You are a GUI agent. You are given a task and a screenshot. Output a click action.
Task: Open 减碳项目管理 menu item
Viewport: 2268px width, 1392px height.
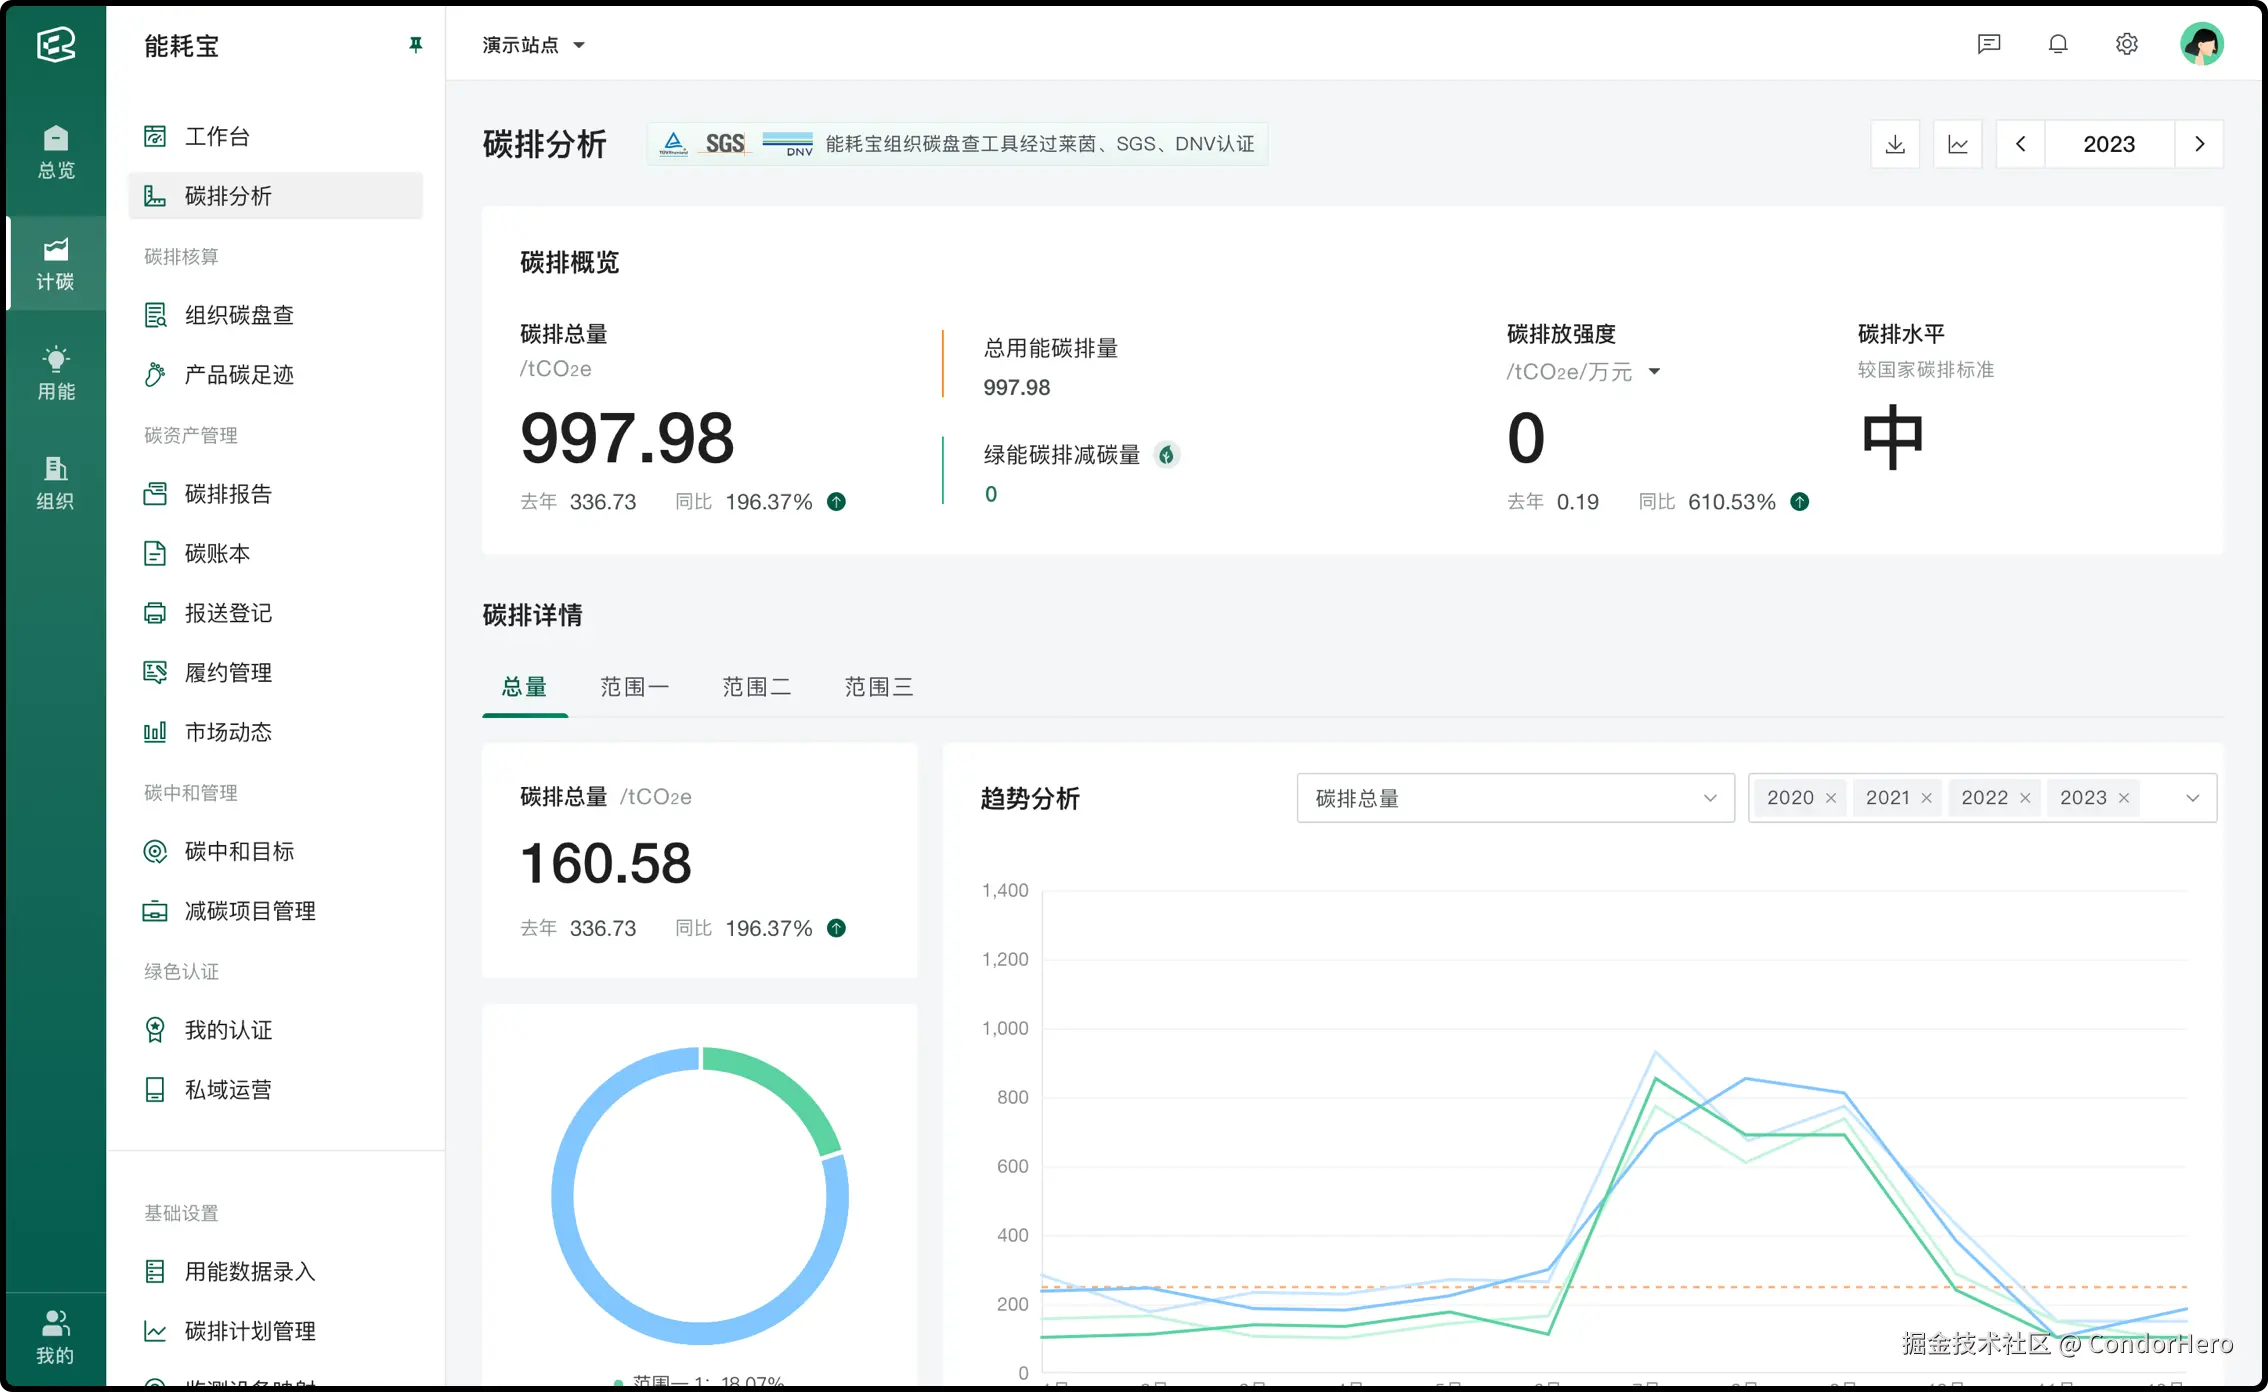(x=276, y=911)
